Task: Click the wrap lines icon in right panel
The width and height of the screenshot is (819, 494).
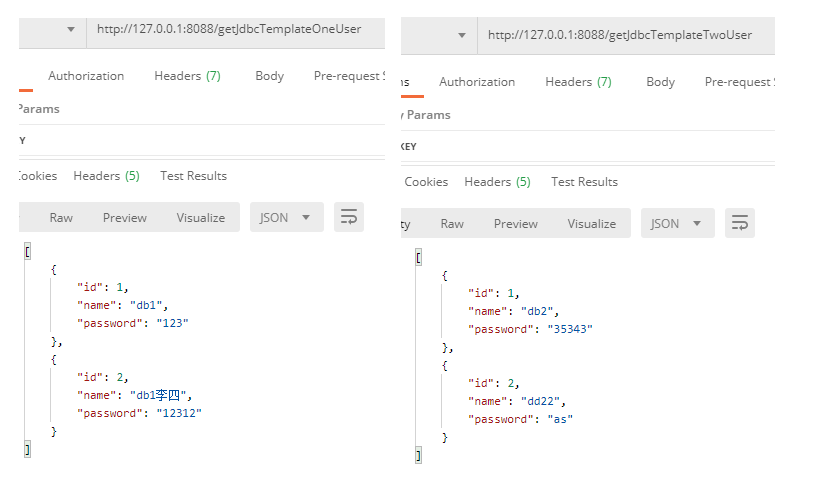Action: (x=739, y=223)
